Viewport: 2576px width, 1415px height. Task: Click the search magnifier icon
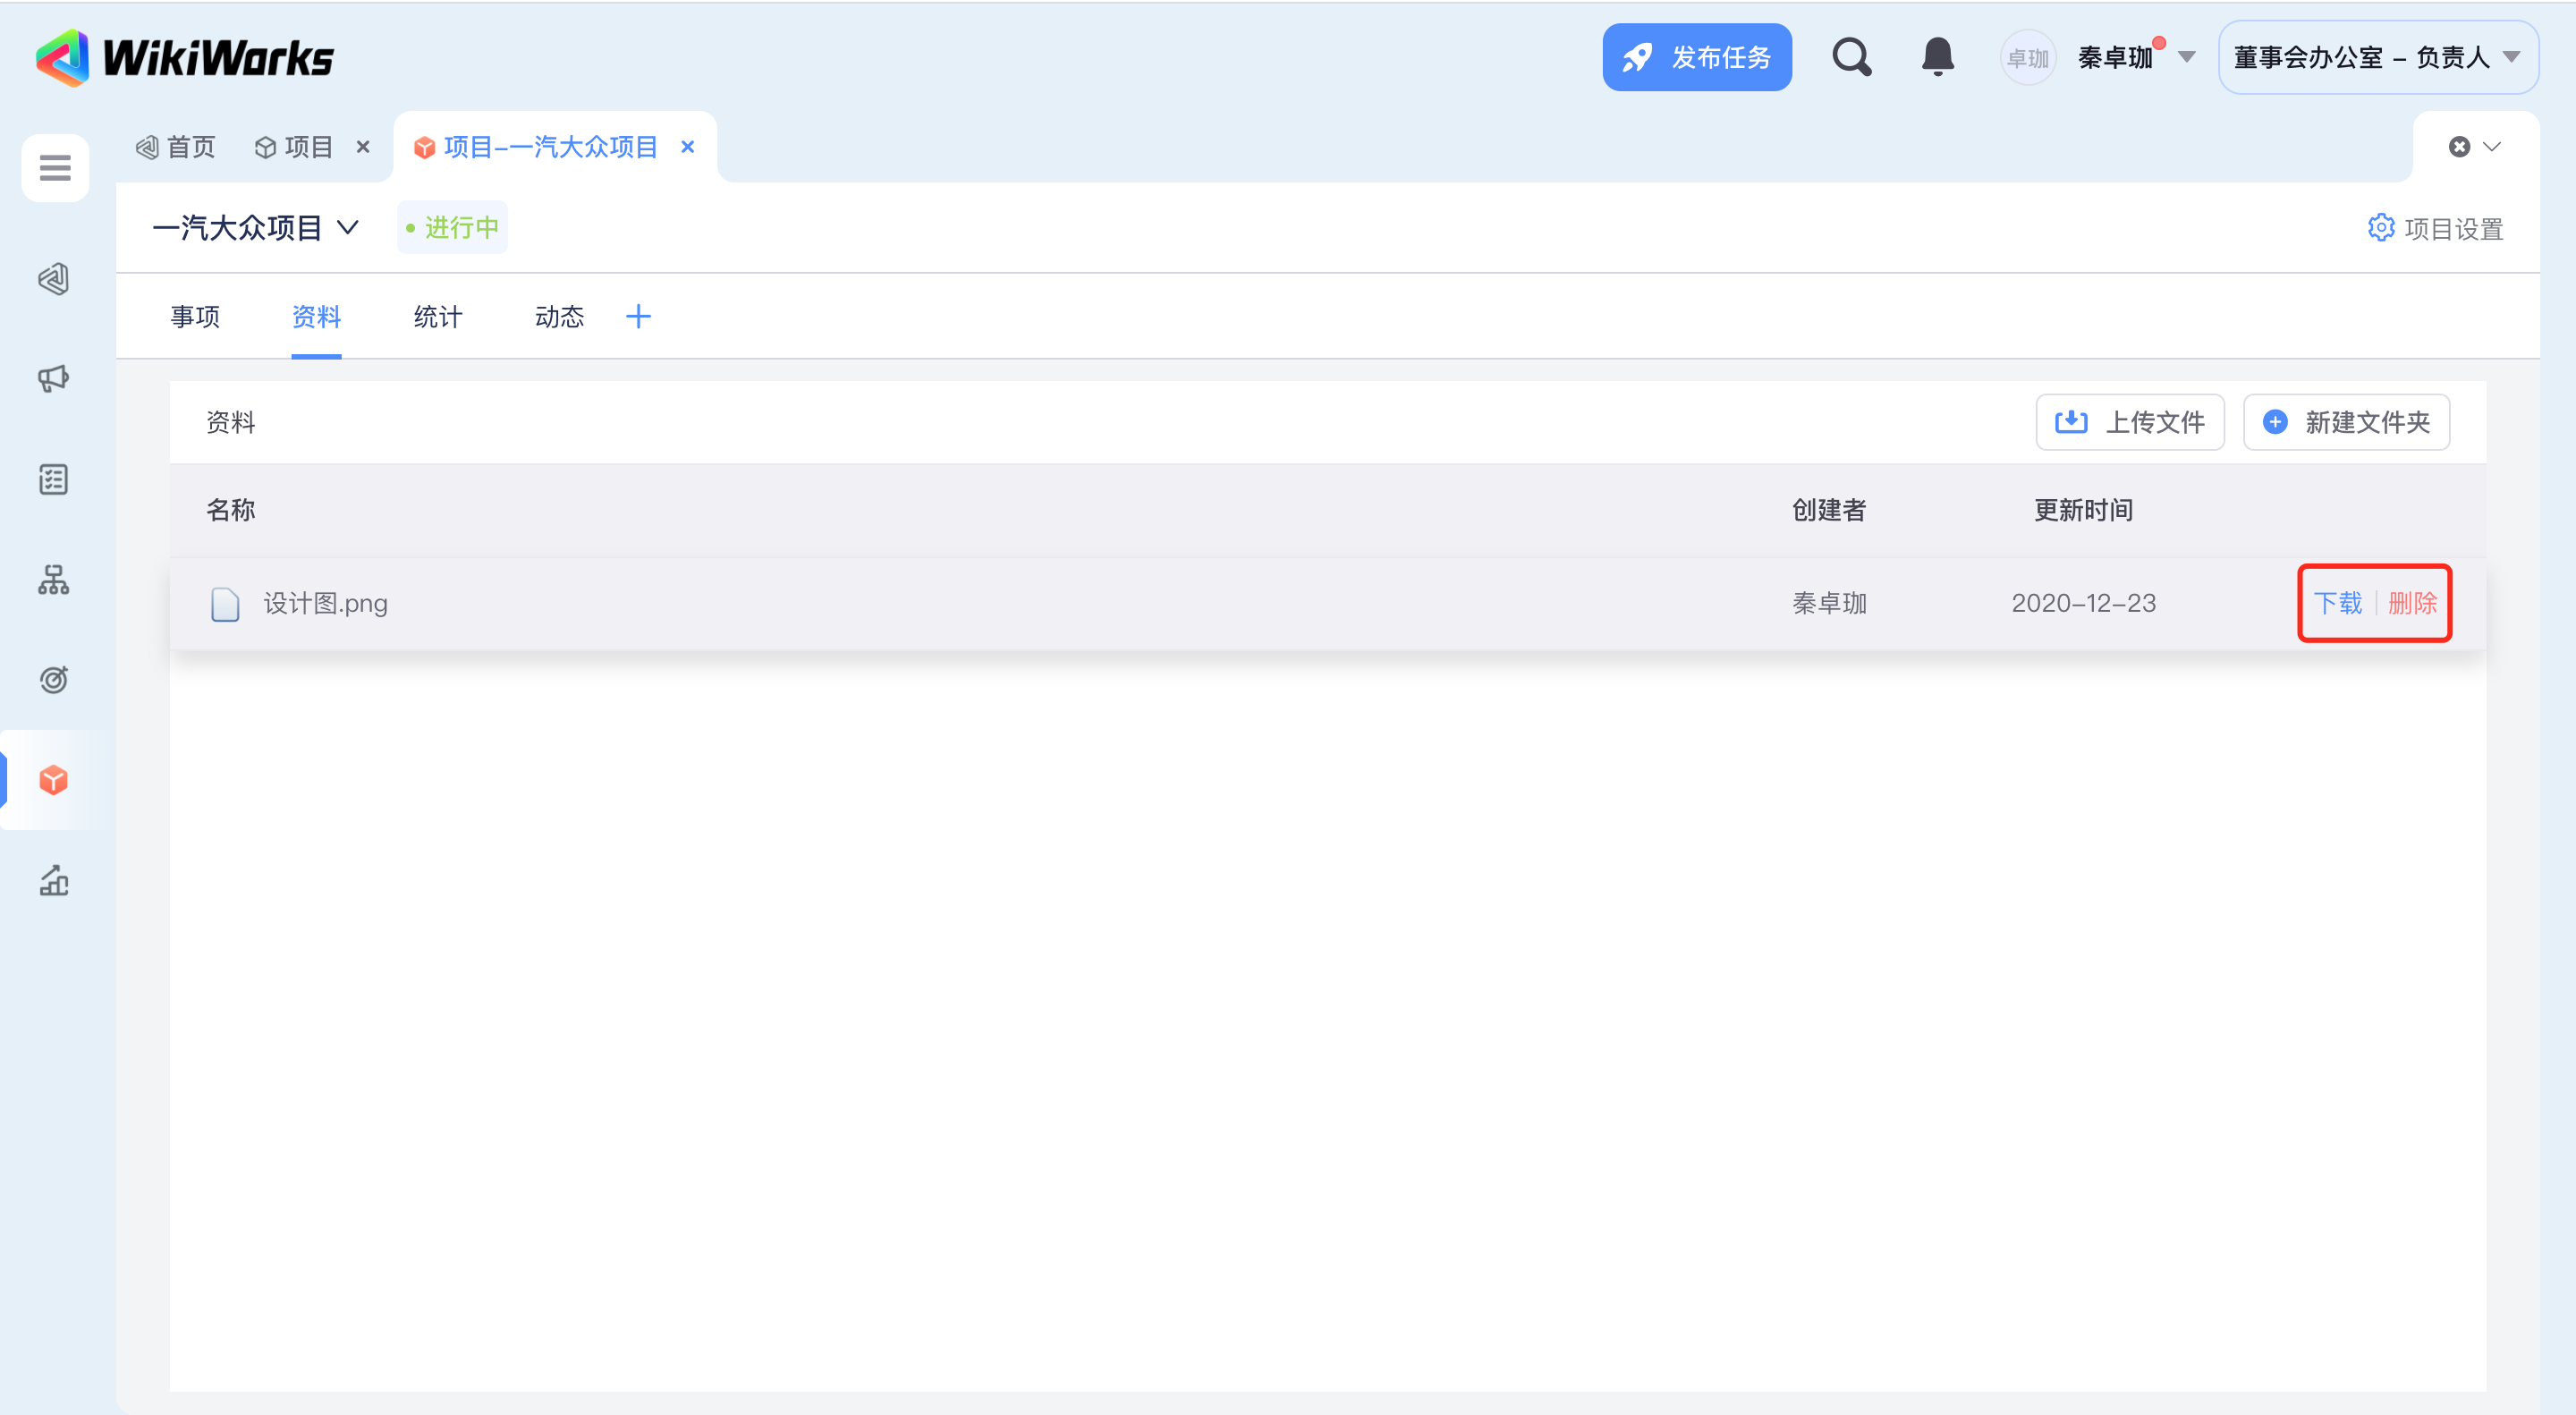coord(1851,58)
